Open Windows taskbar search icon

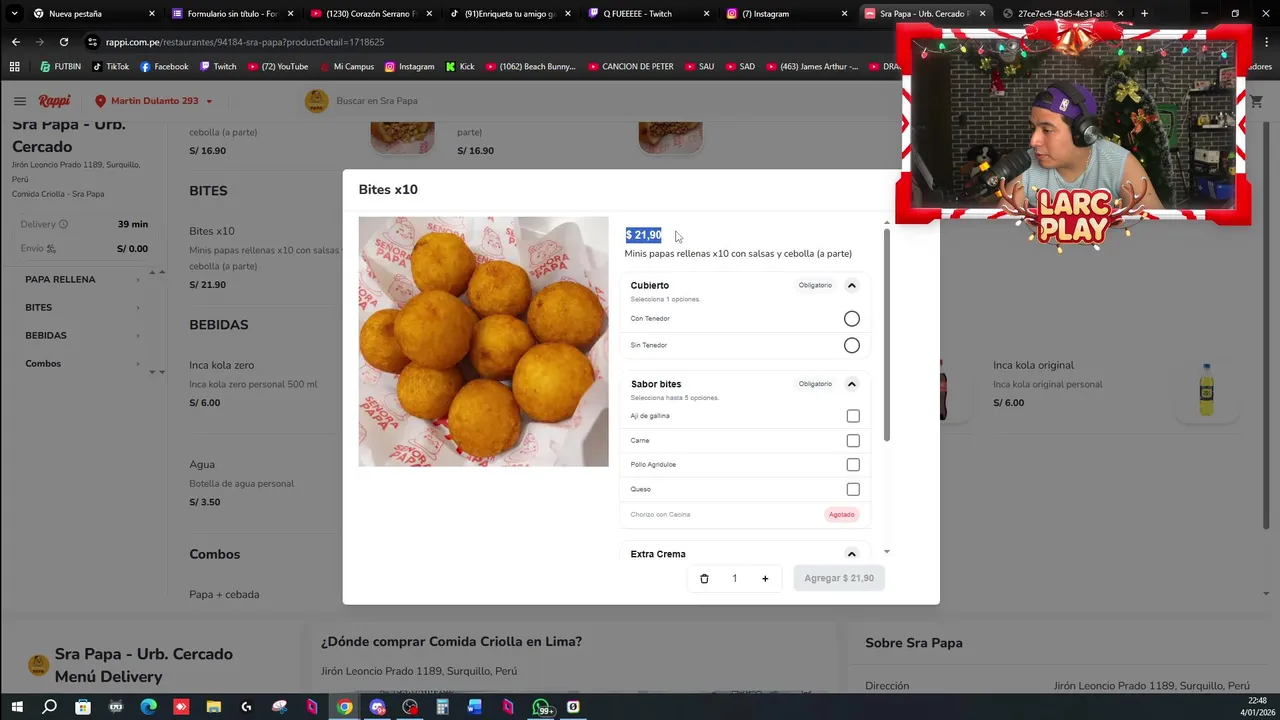(x=49, y=707)
